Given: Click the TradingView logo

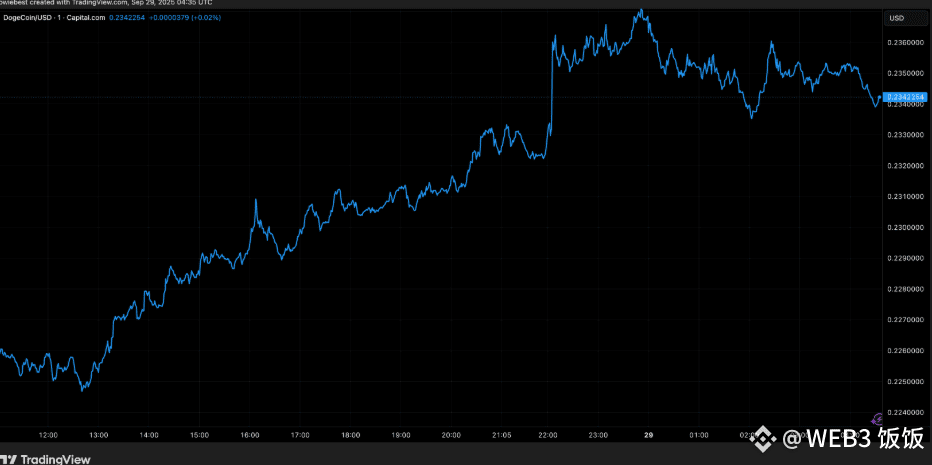Looking at the screenshot, I should tap(45, 459).
